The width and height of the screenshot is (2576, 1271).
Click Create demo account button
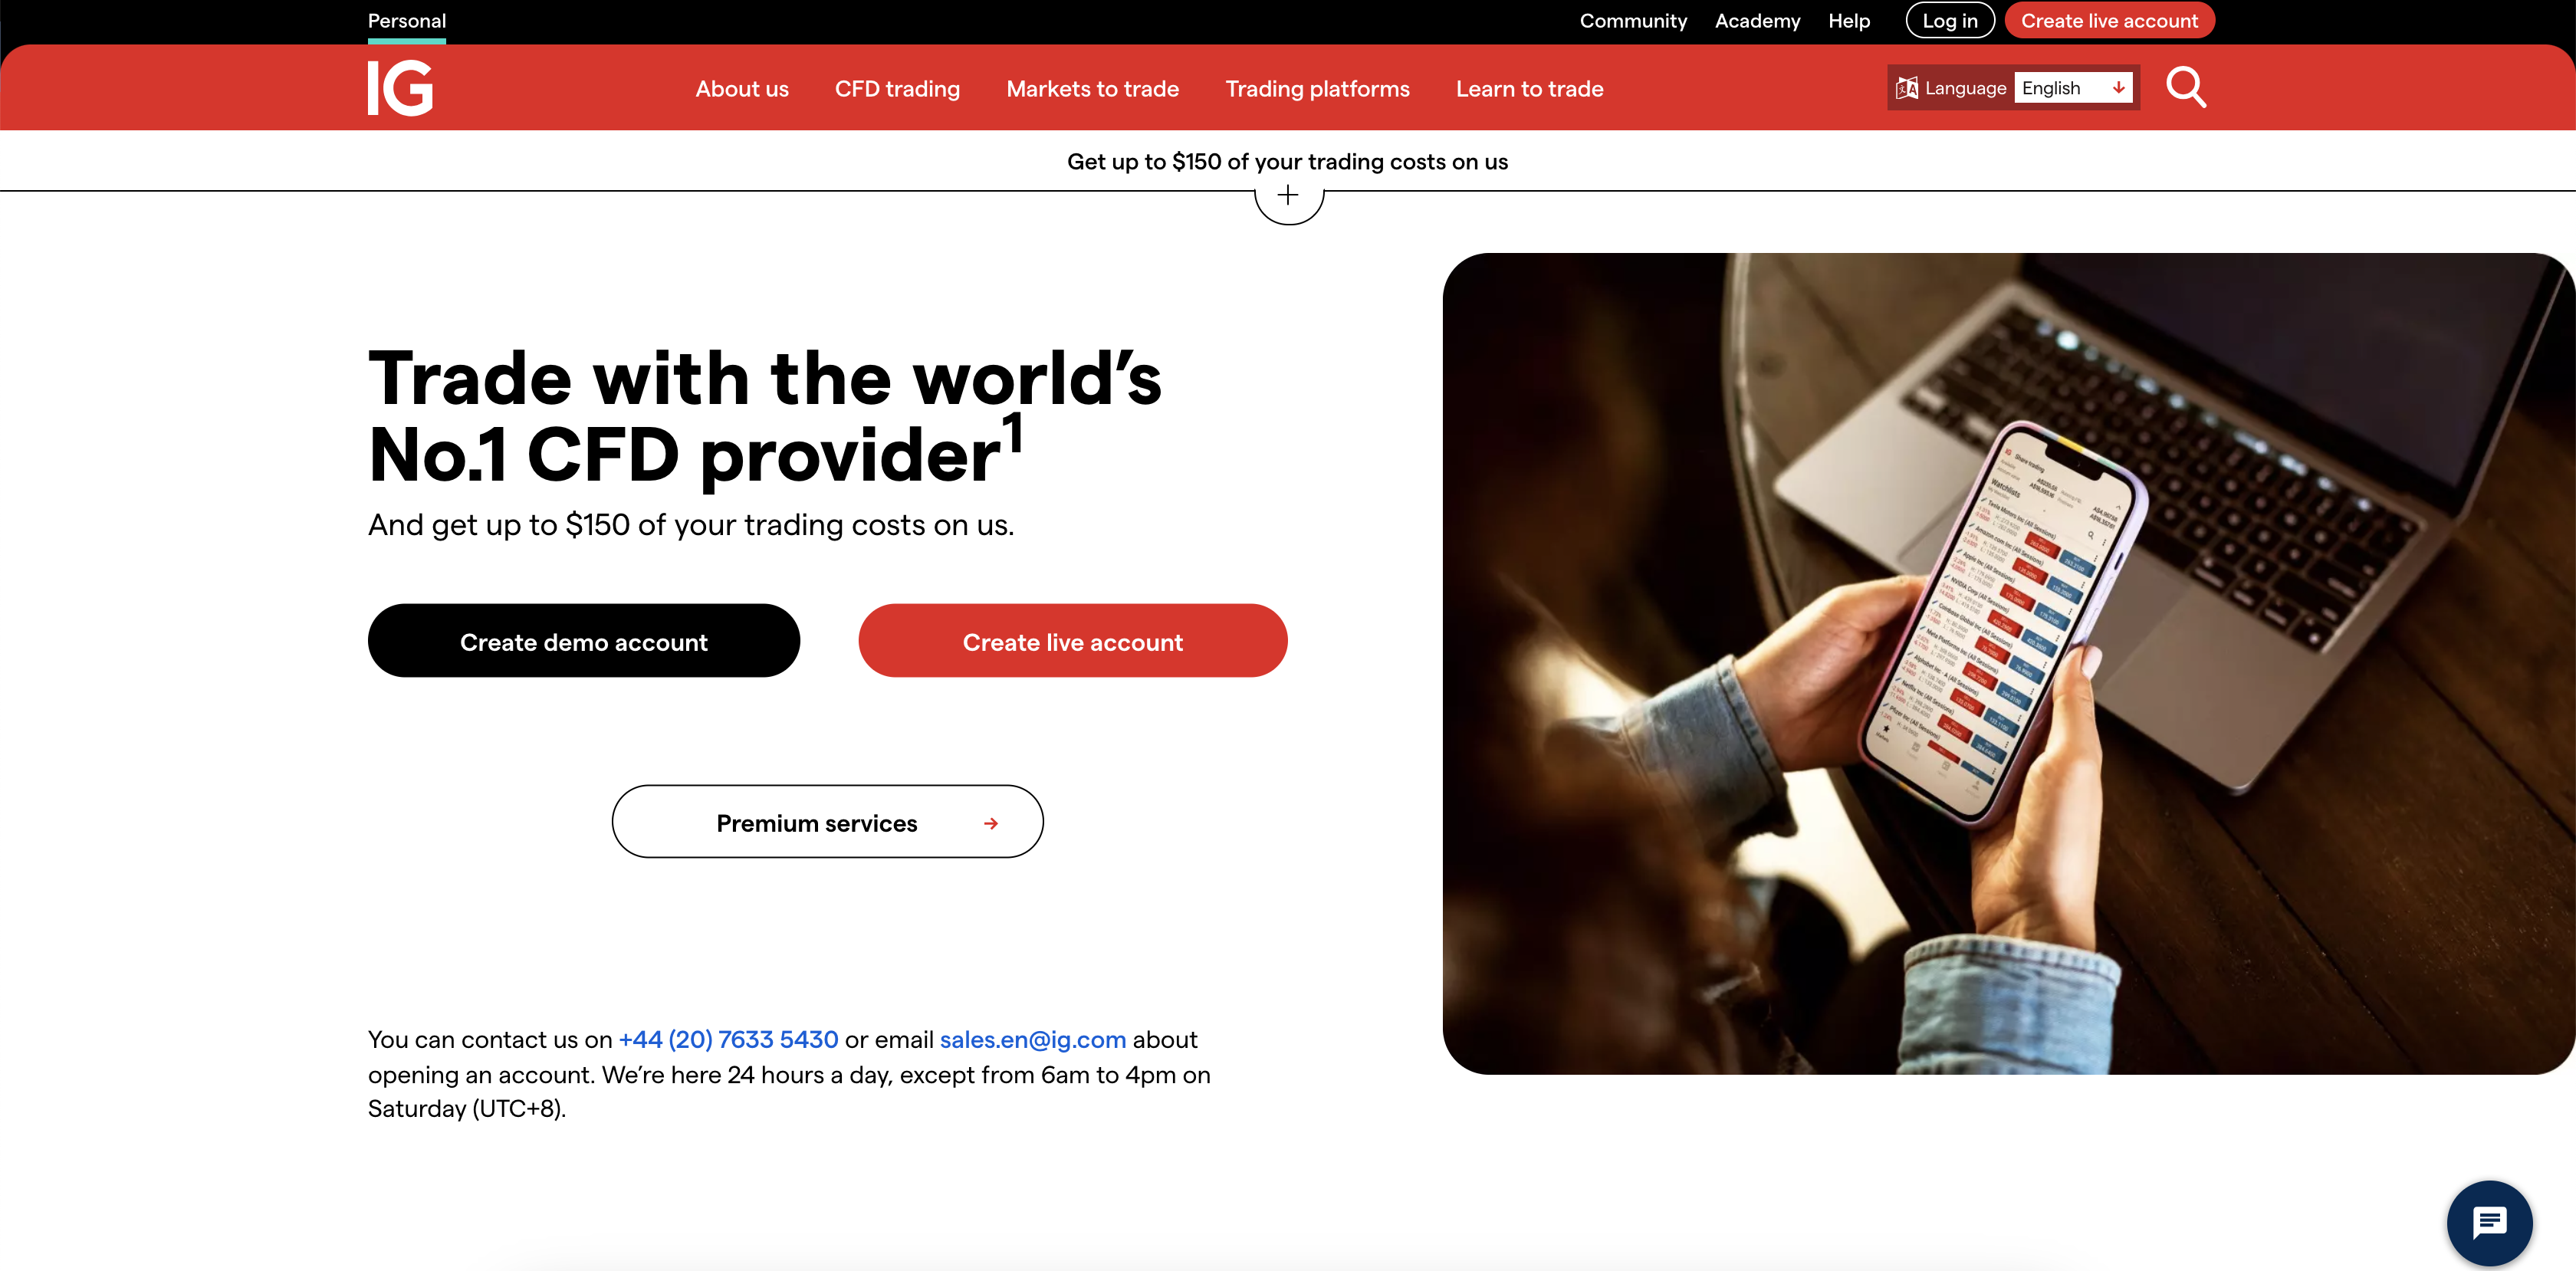583,641
